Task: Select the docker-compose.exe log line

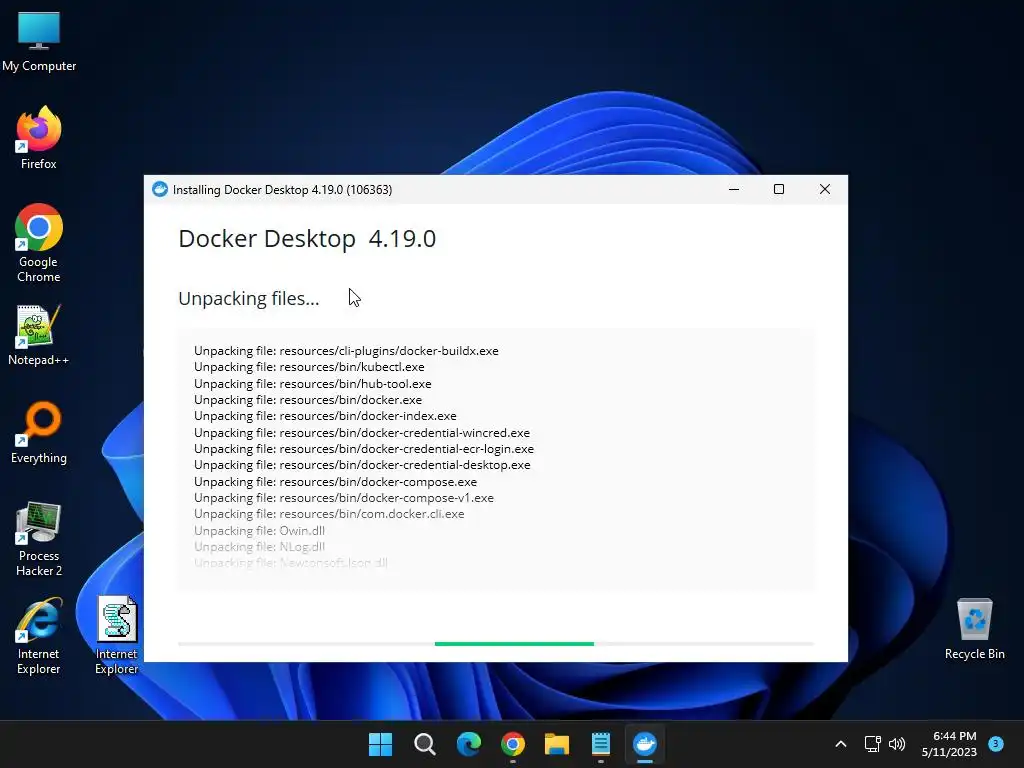Action: pyautogui.click(x=336, y=481)
